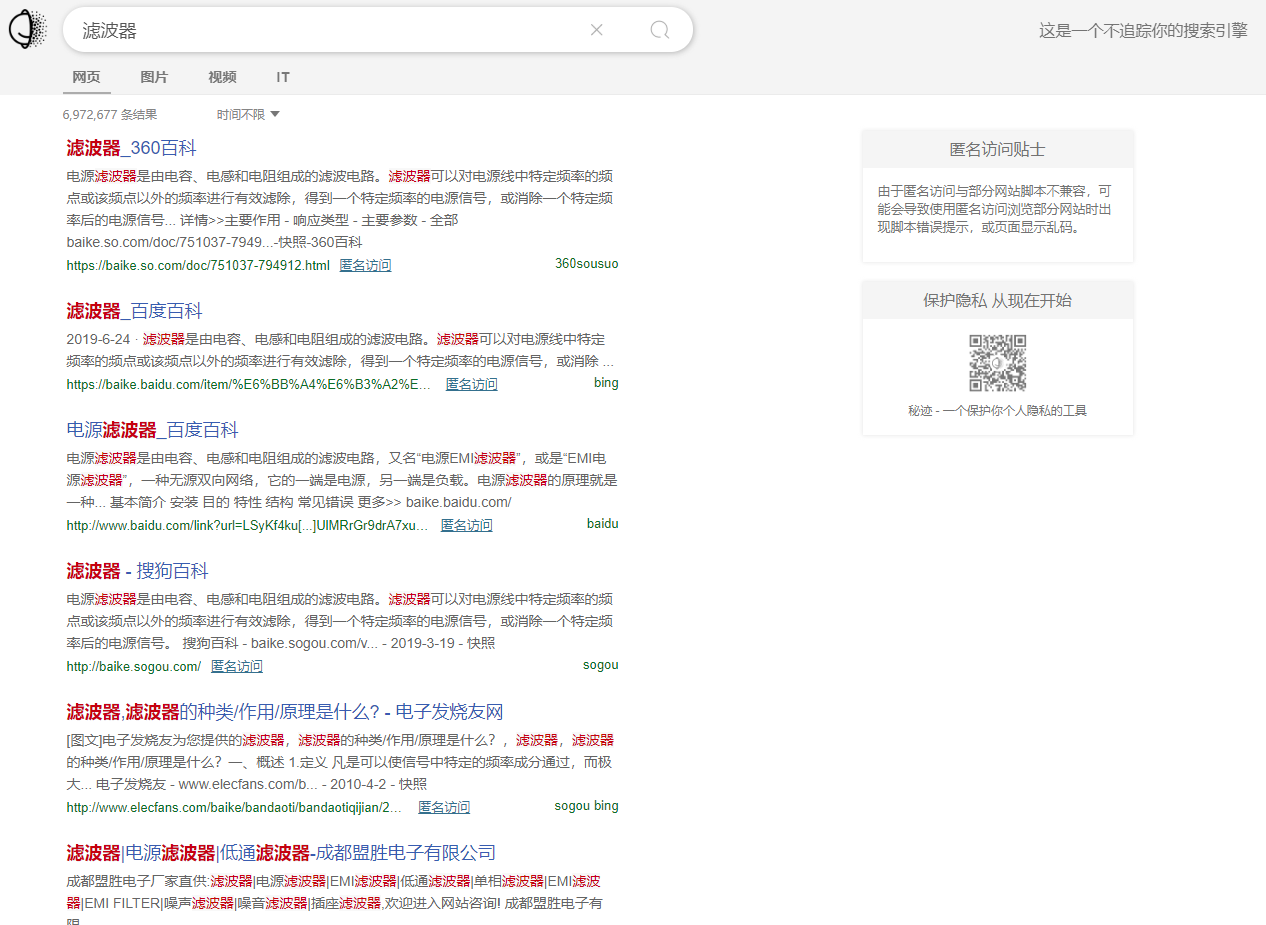Viewport: 1266px width, 925px height.
Task: Open the 成都盟胜电子有限公司 result title
Action: (281, 853)
